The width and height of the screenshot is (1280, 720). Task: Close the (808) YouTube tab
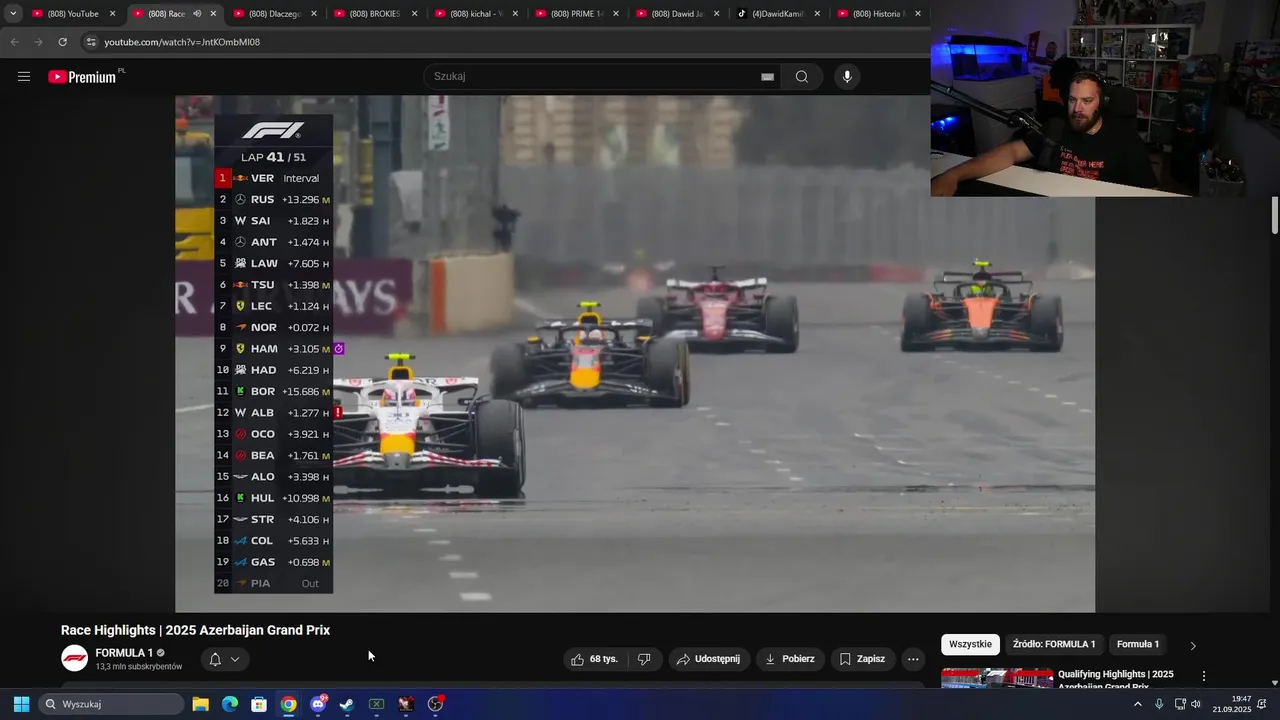pos(113,14)
